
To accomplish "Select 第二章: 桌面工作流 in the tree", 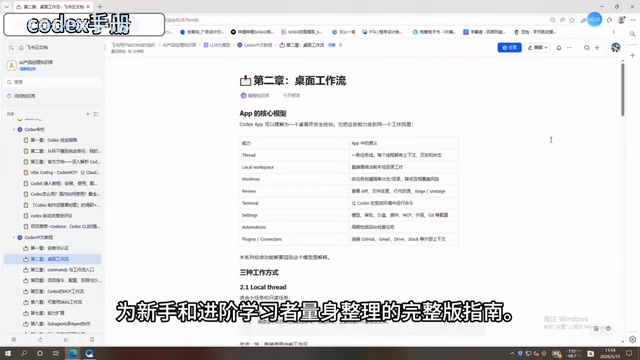I will [x=53, y=259].
